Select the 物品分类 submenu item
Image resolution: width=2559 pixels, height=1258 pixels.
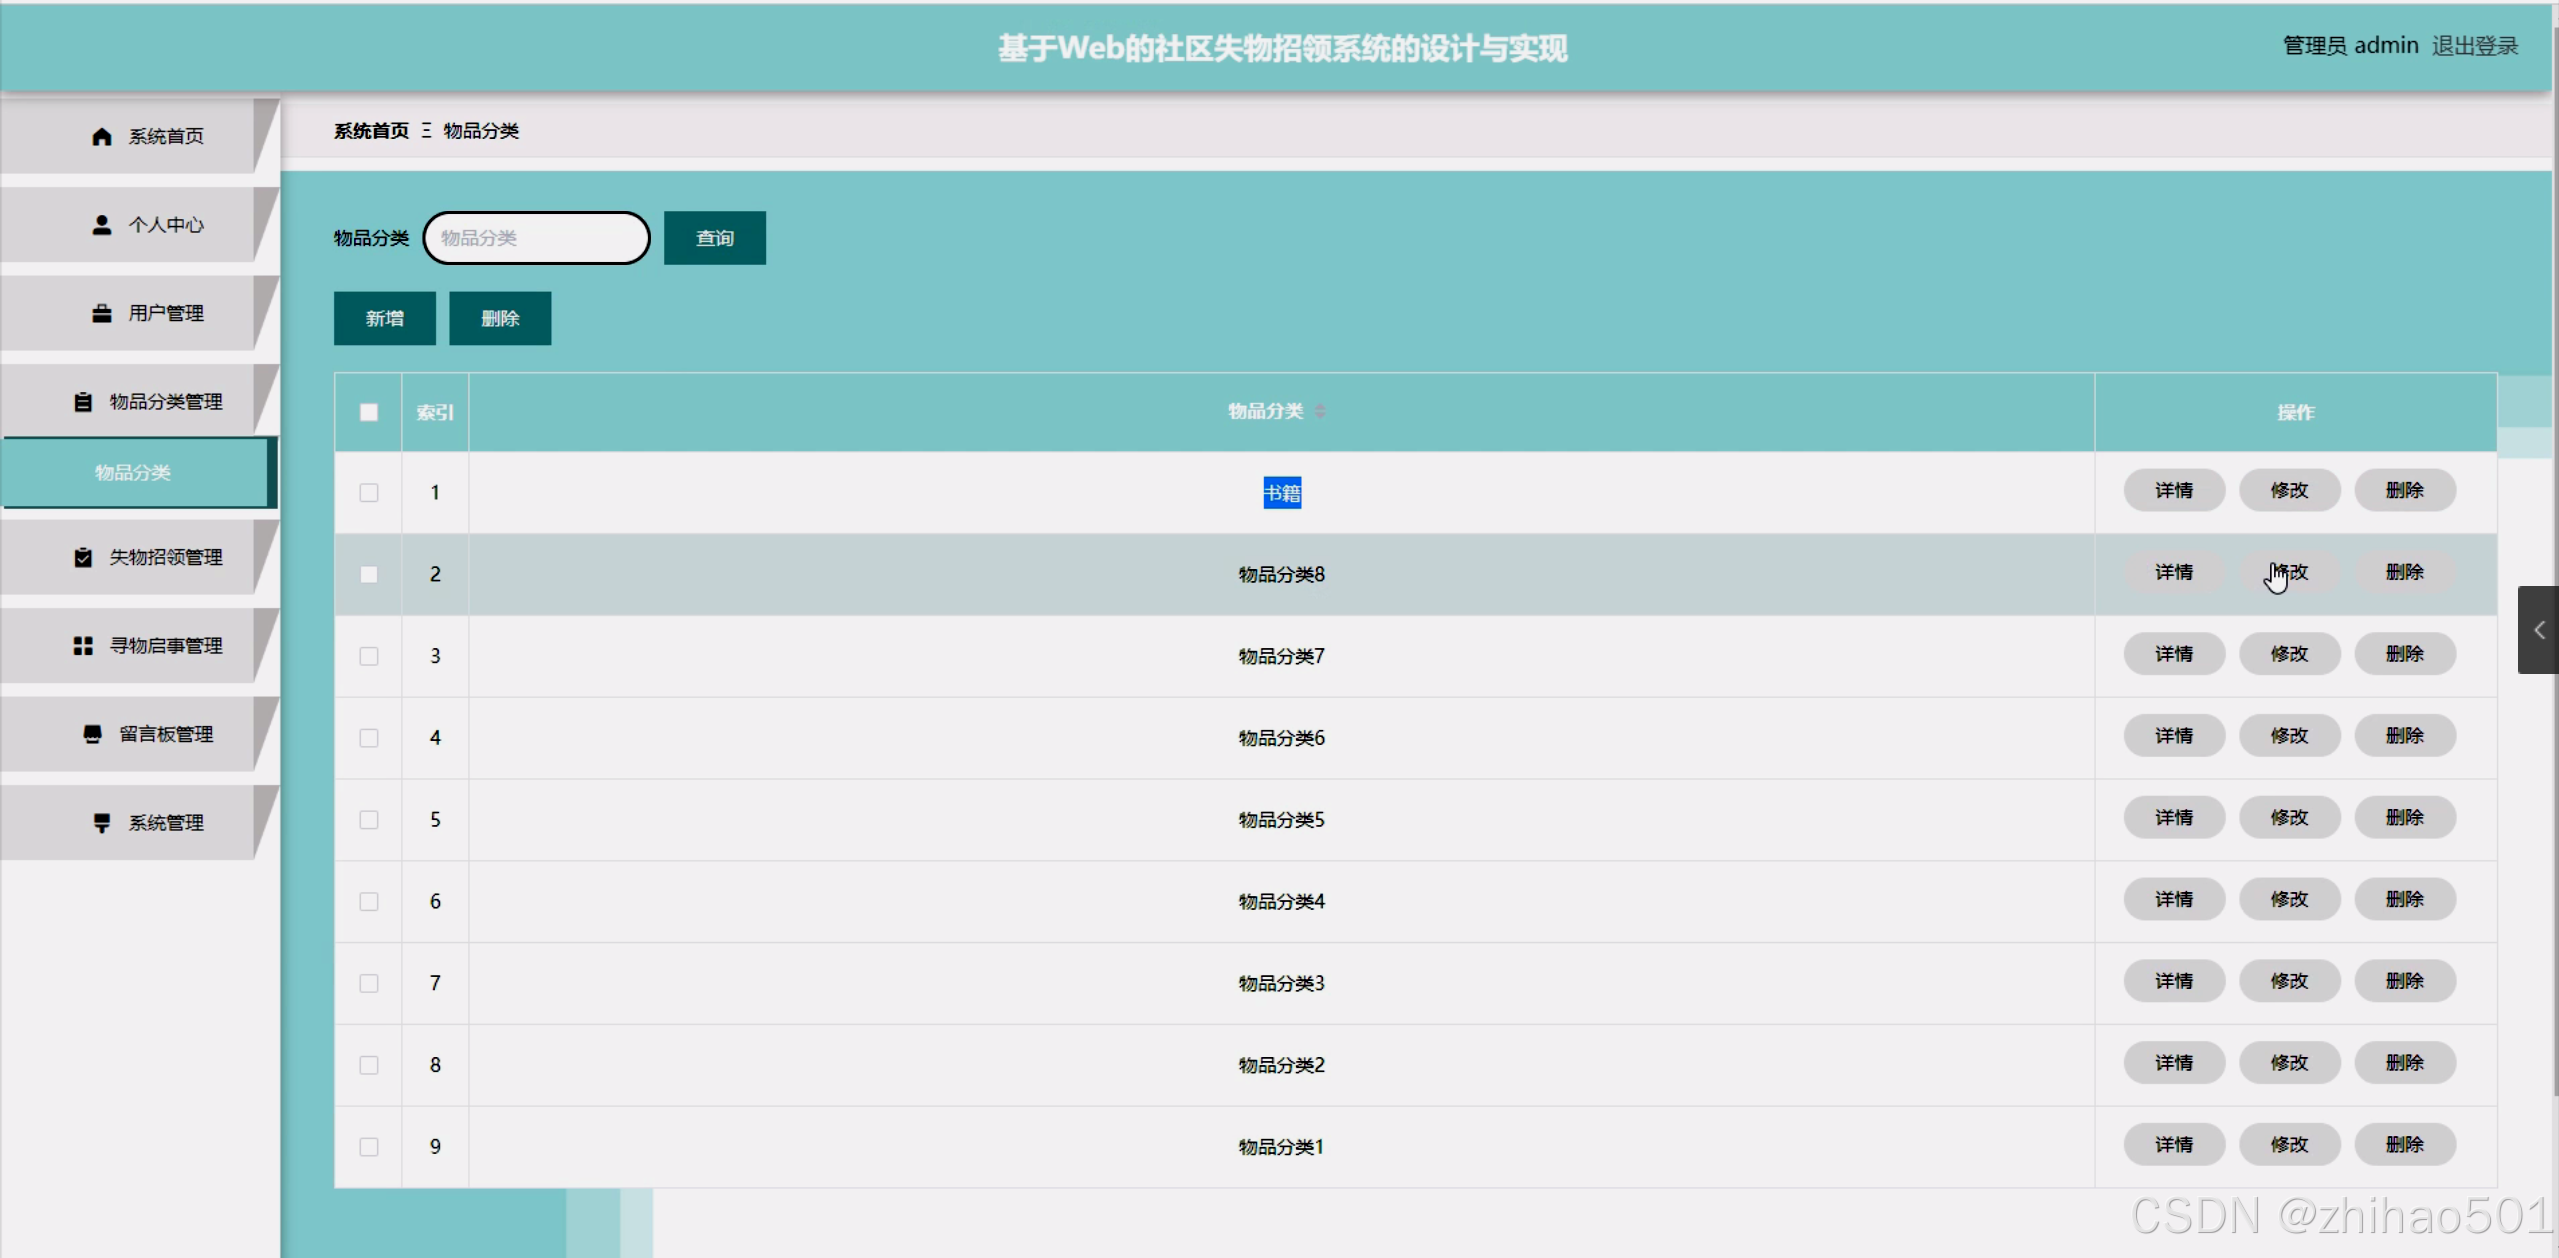coord(133,472)
